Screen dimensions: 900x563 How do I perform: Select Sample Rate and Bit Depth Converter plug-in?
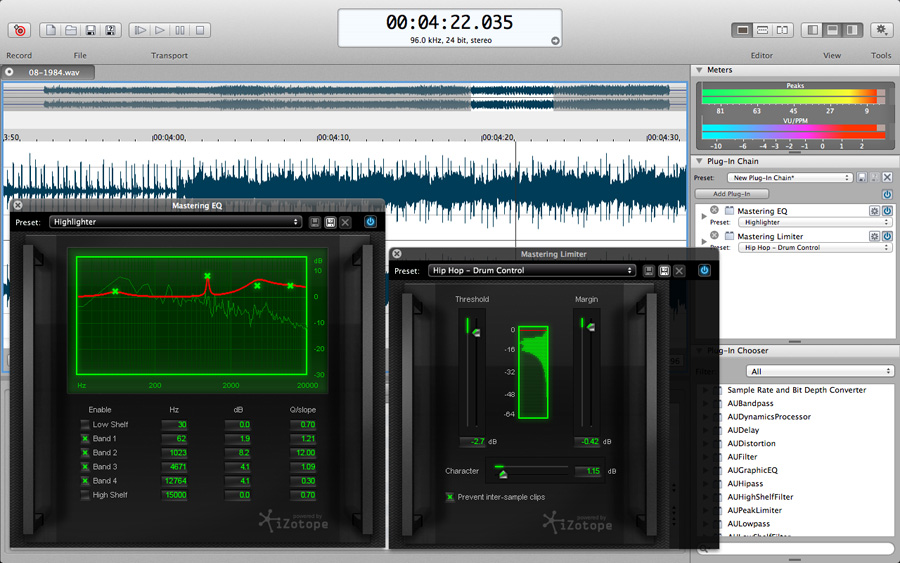point(796,390)
